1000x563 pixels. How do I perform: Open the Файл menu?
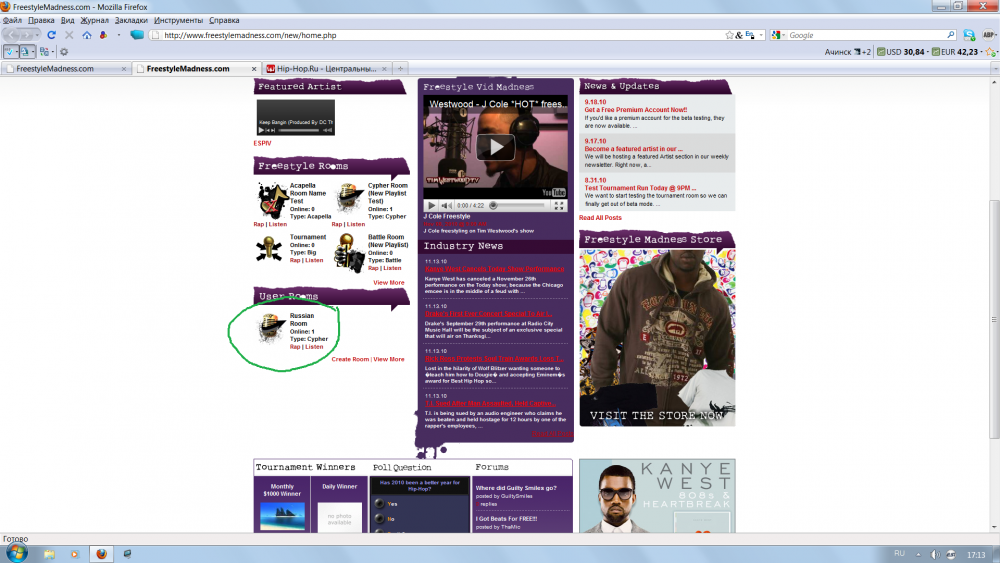pyautogui.click(x=12, y=20)
